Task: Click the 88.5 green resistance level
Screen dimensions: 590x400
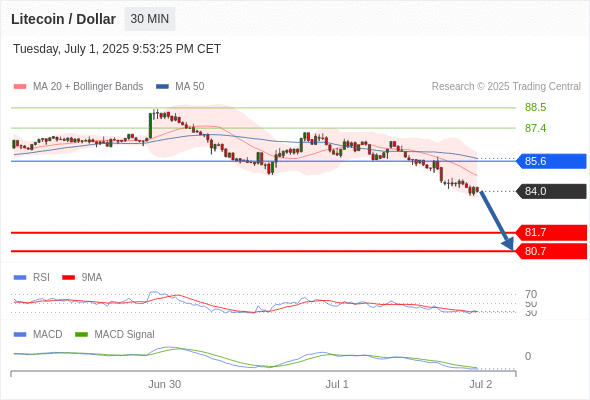Action: click(x=535, y=107)
